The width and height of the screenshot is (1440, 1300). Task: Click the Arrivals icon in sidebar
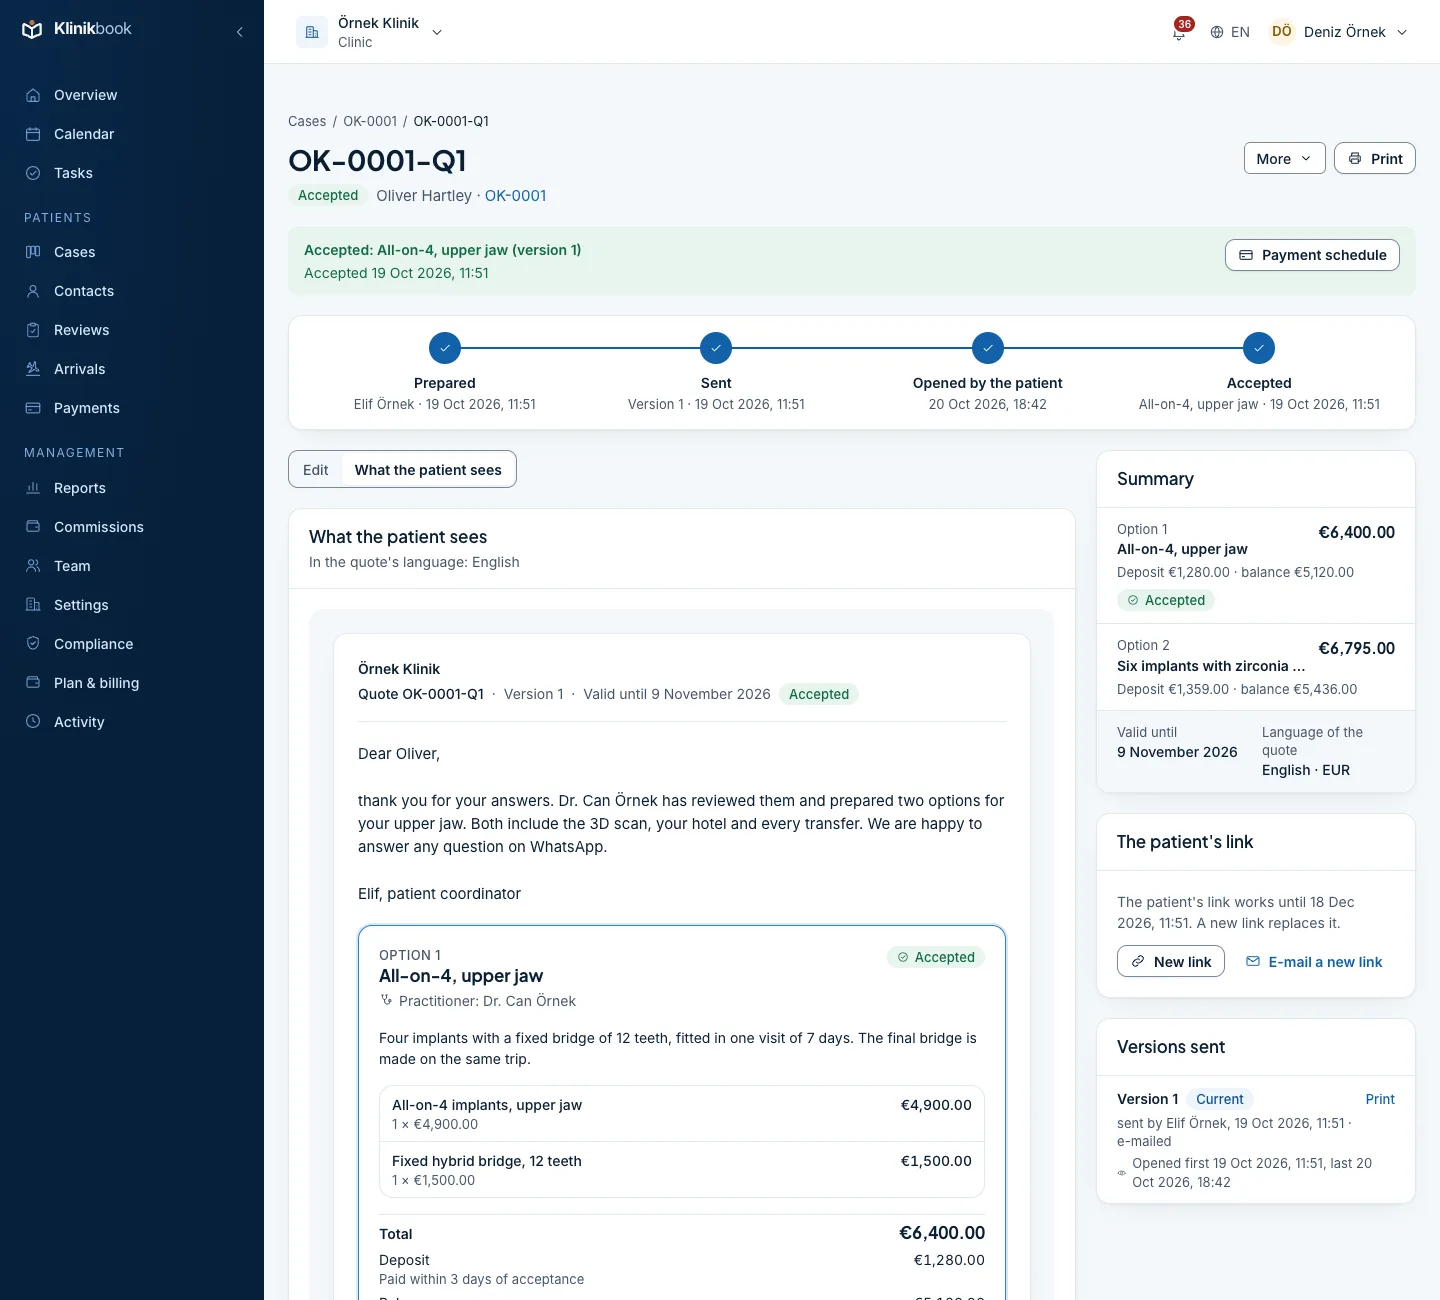click(33, 369)
